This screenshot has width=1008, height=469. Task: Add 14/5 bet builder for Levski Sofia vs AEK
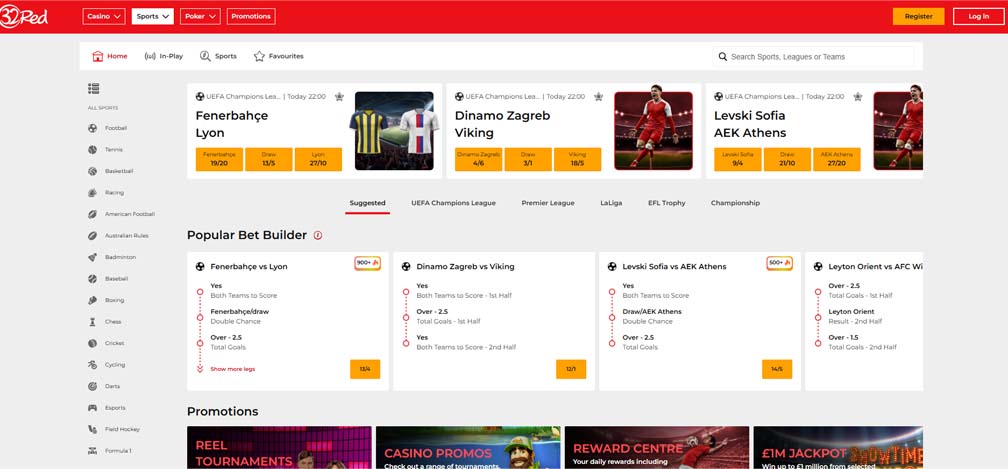click(x=777, y=369)
